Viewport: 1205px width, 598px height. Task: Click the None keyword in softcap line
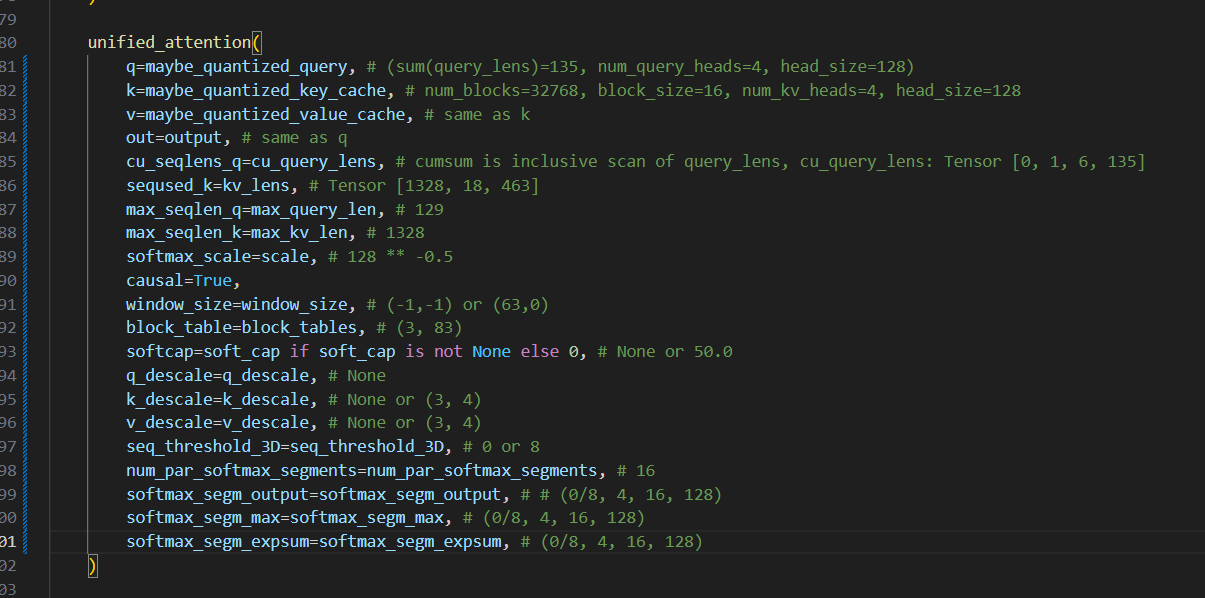(491, 352)
